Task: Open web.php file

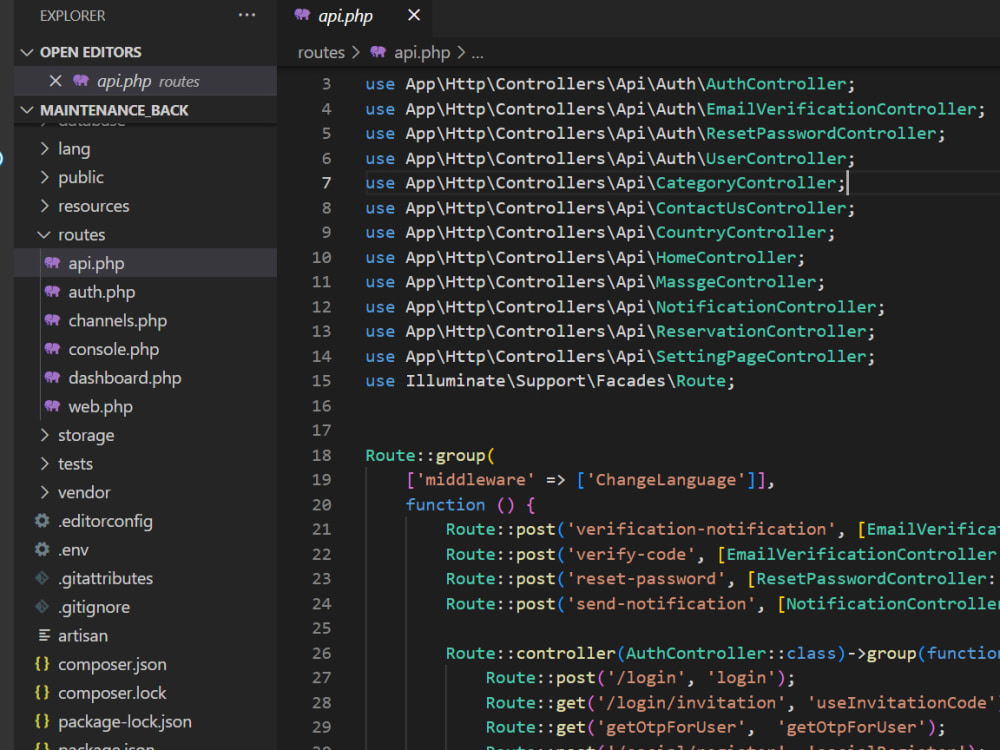Action: click(100, 407)
